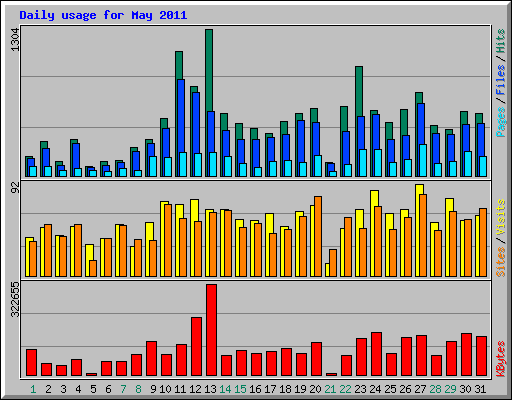Click the KBytes legend label
Image resolution: width=512 pixels, height=400 pixels.
pyautogui.click(x=500, y=359)
